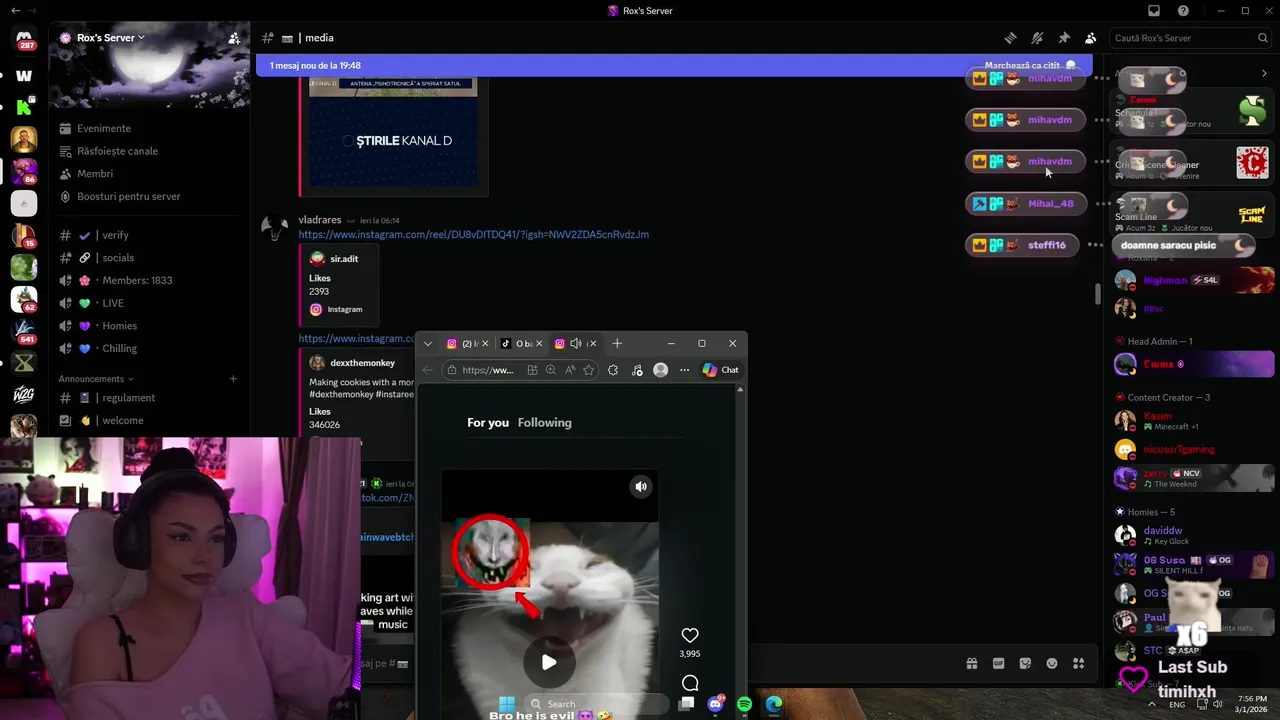Toggle the member list icon

coord(1091,38)
